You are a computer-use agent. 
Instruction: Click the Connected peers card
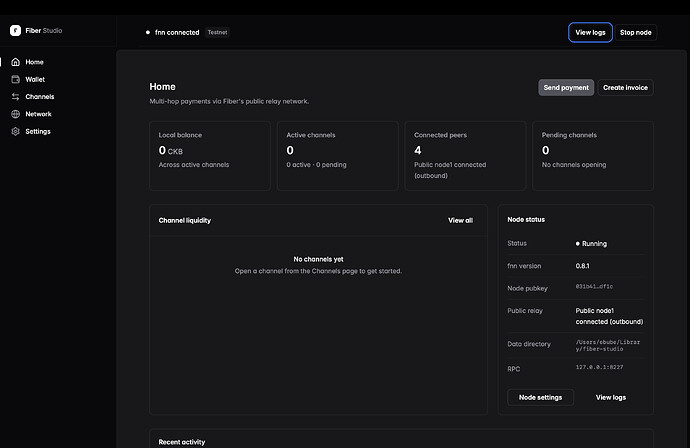465,156
